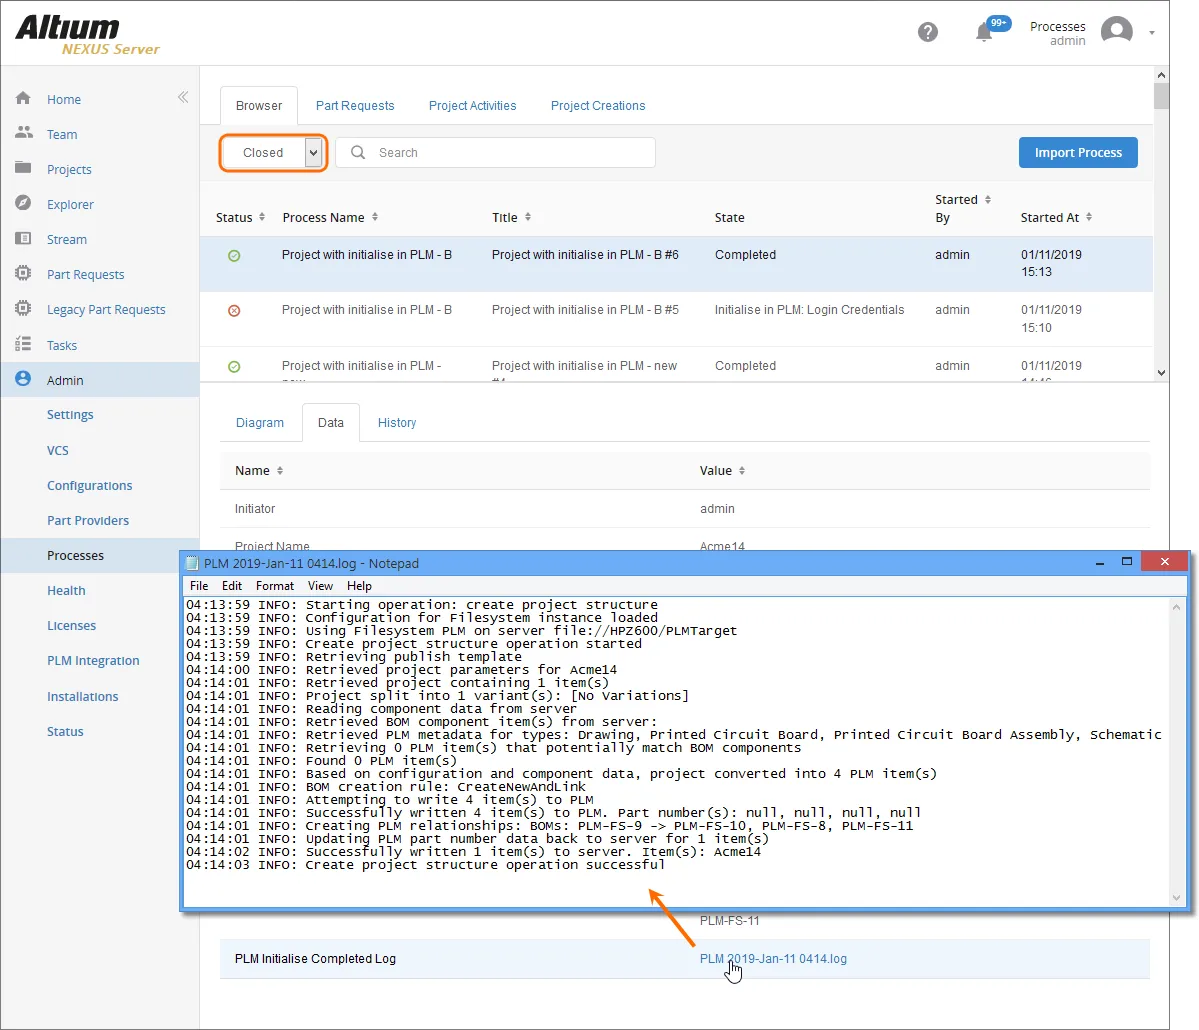This screenshot has height=1030, width=1199.
Task: Select the Data tab
Action: [330, 423]
